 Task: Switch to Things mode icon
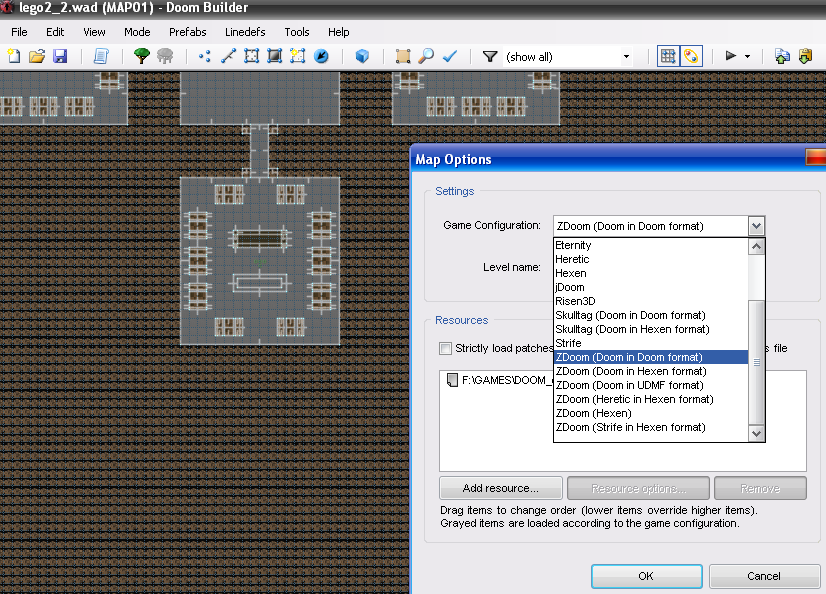click(321, 56)
